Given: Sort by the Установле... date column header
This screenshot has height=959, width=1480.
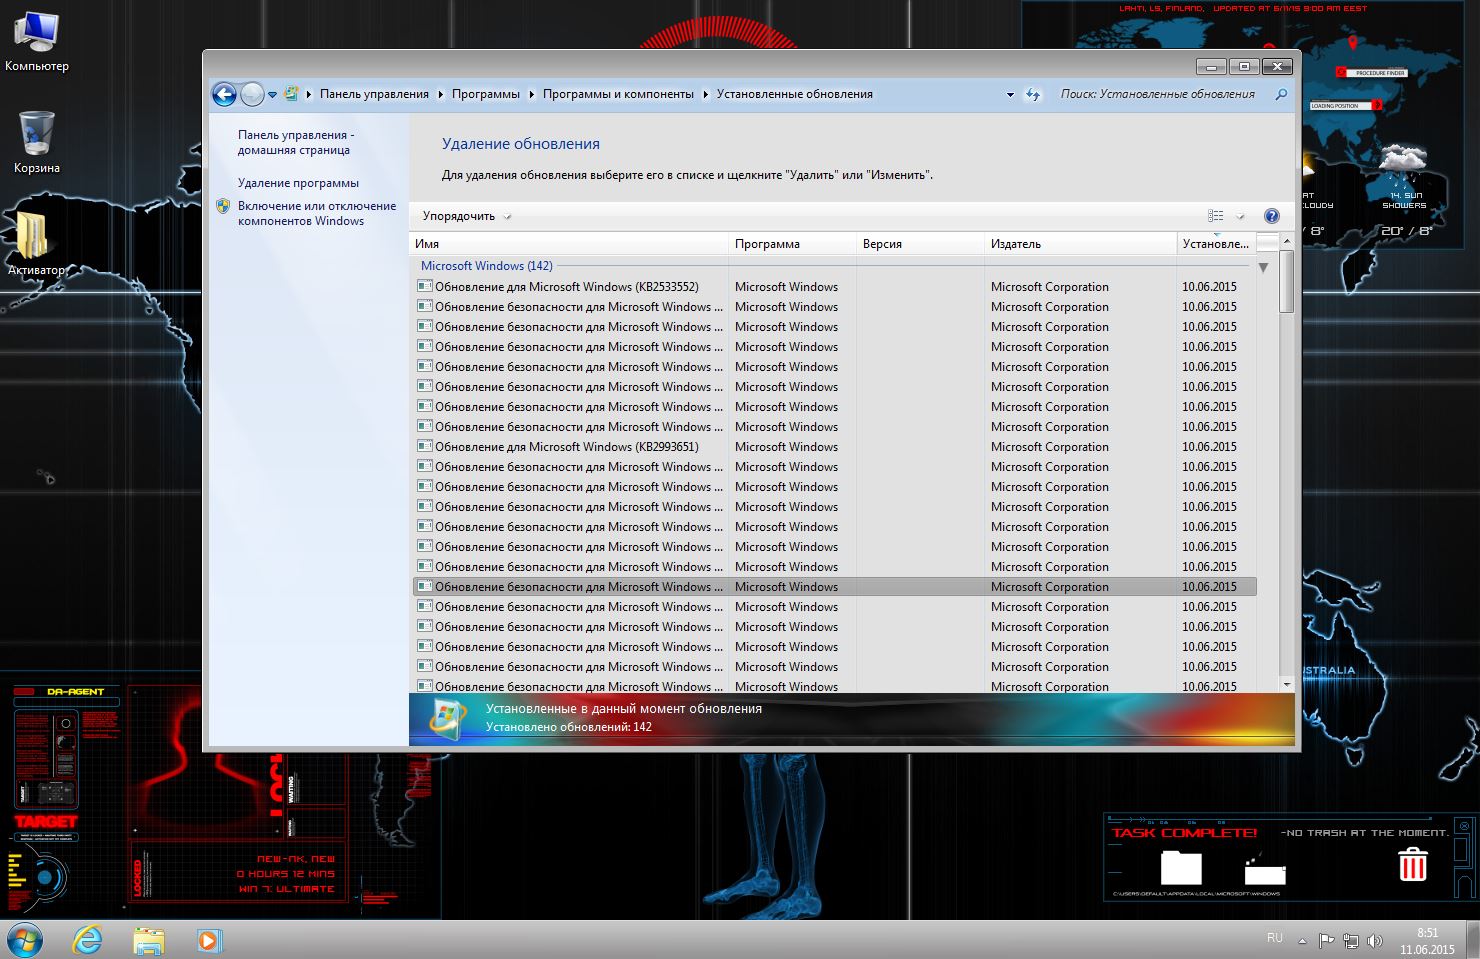Looking at the screenshot, I should [1216, 243].
